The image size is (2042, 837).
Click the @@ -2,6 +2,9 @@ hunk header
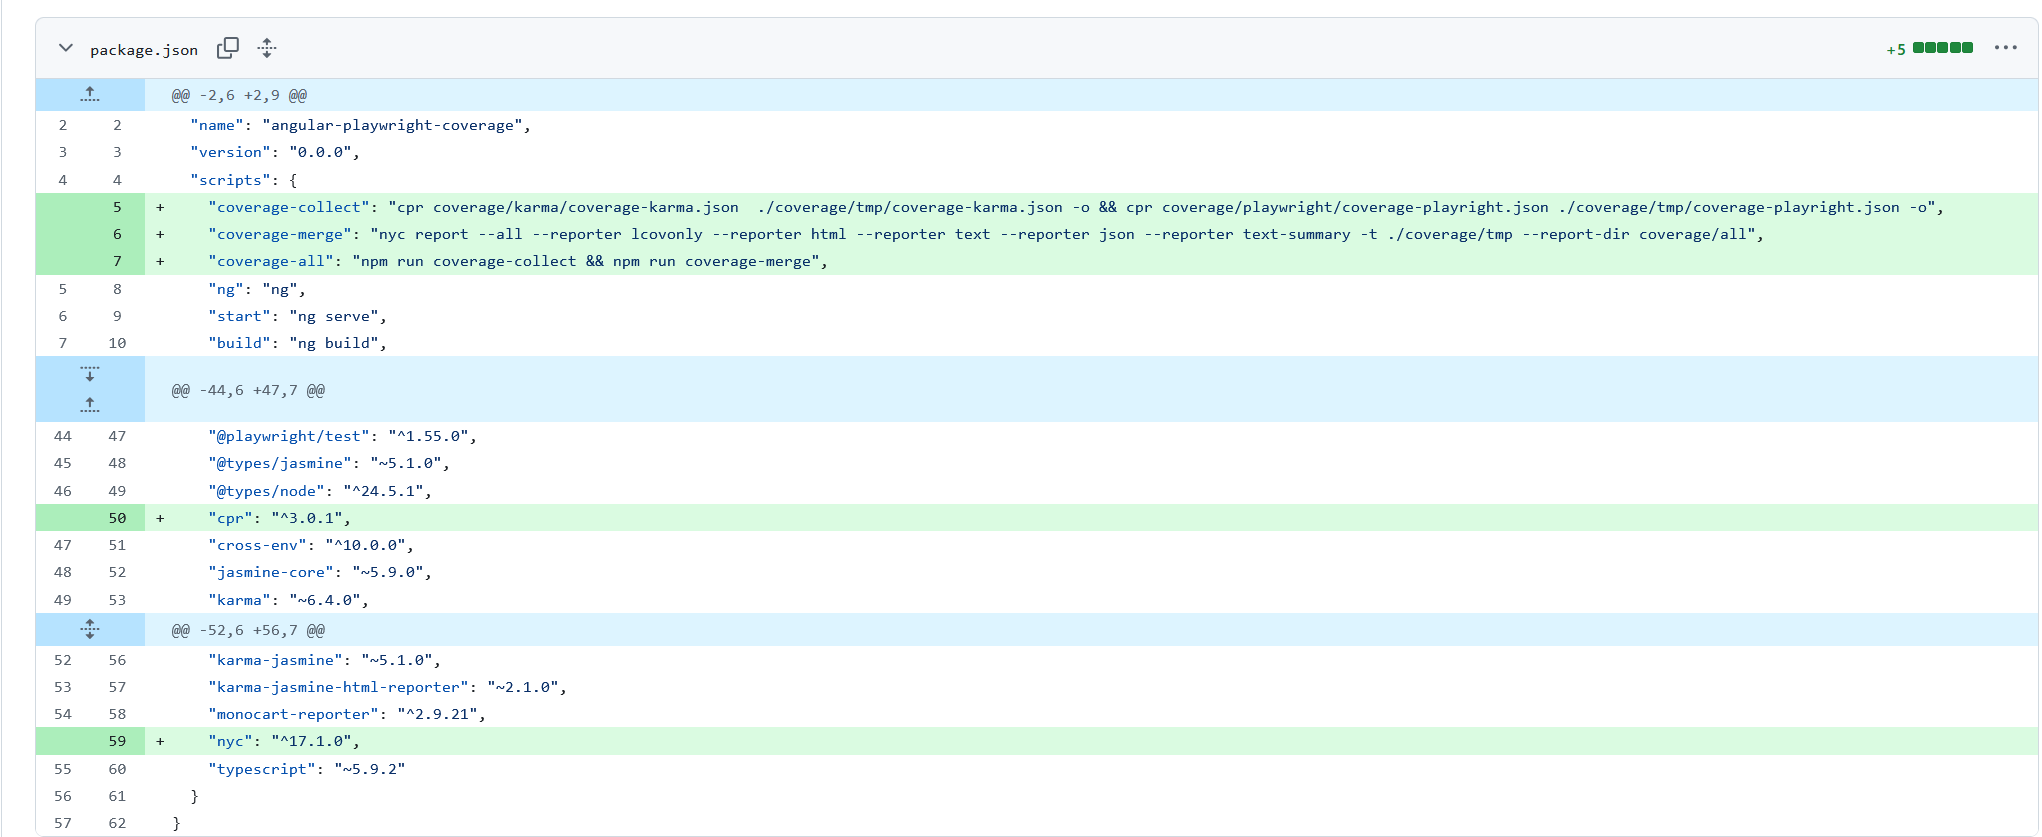(239, 95)
